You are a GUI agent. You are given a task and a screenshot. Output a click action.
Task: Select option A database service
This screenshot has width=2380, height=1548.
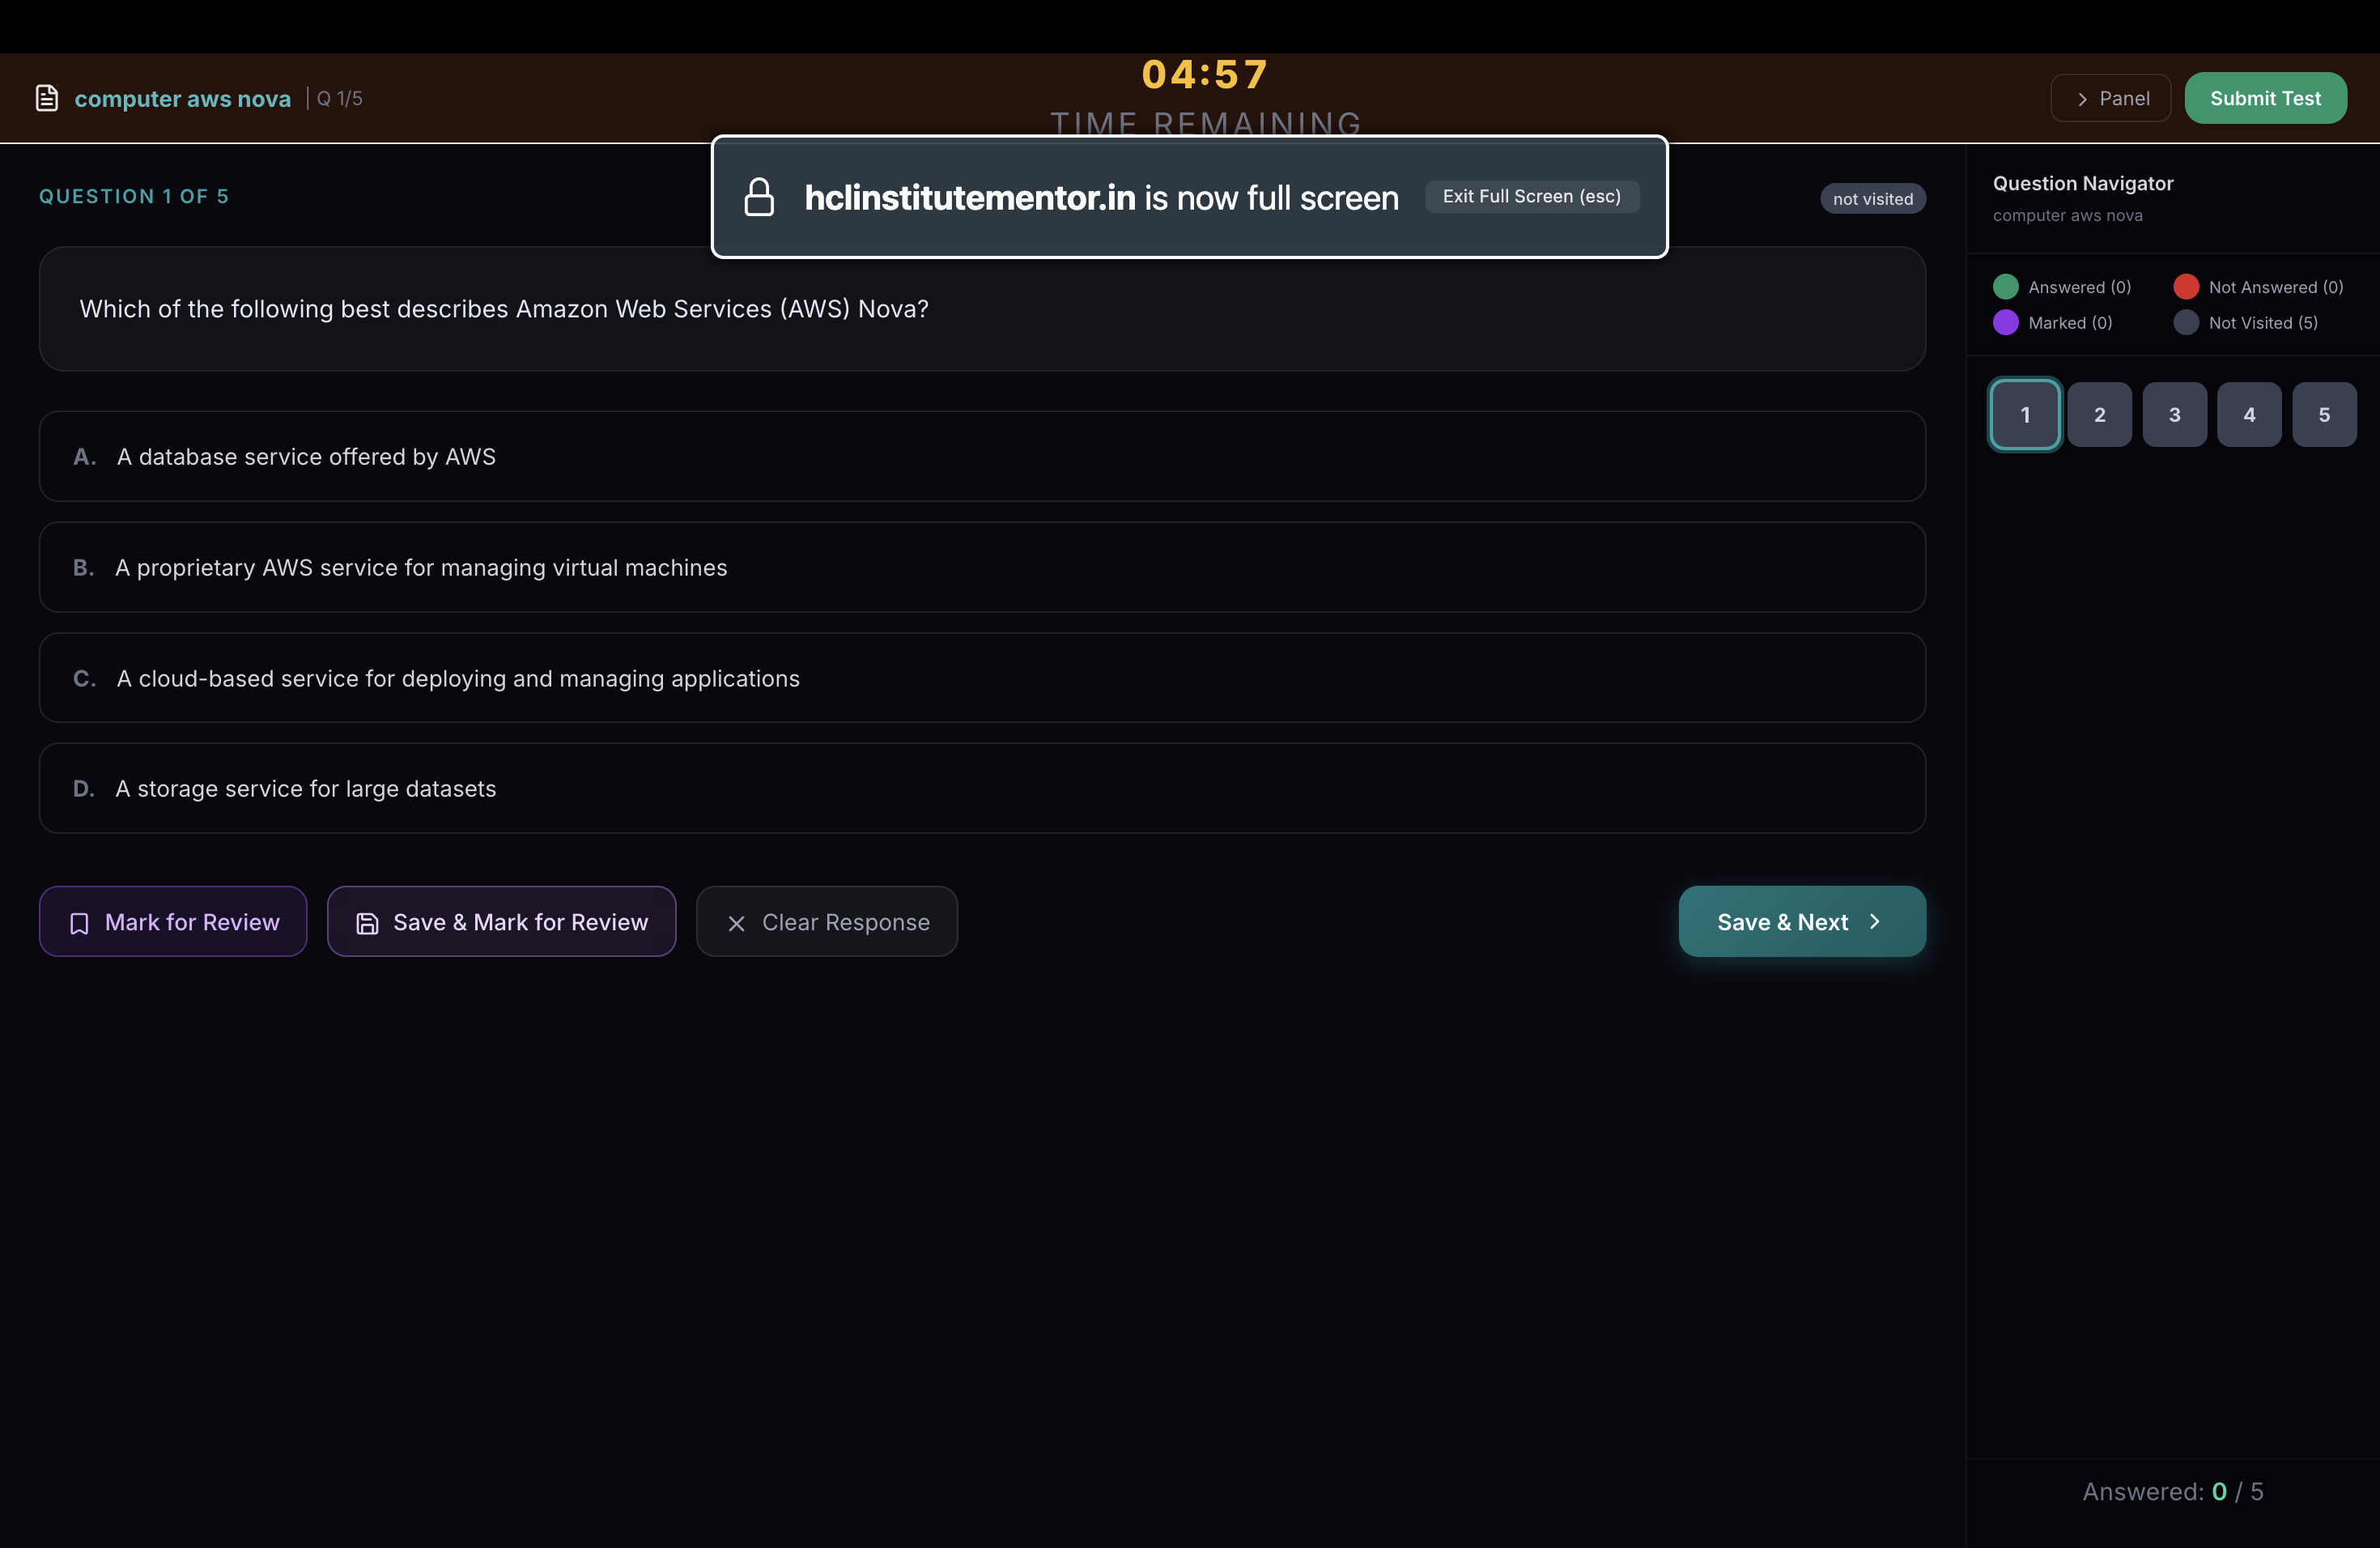coord(981,456)
